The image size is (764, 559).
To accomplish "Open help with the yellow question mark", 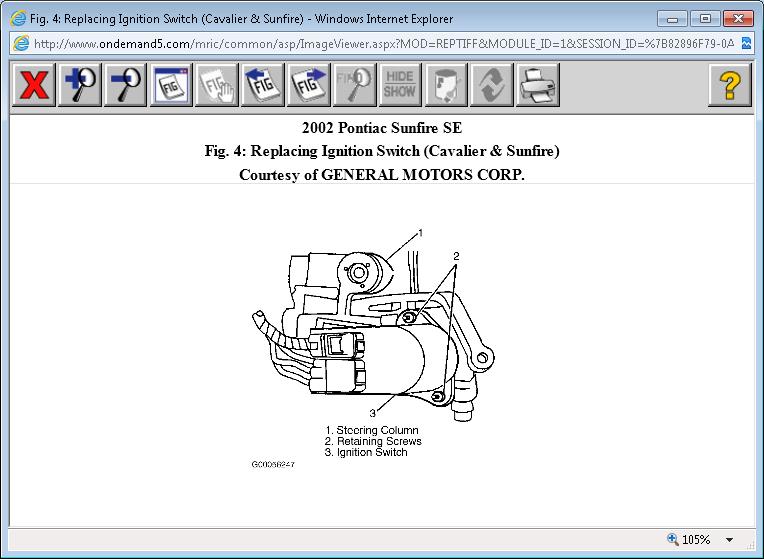I will [x=730, y=85].
